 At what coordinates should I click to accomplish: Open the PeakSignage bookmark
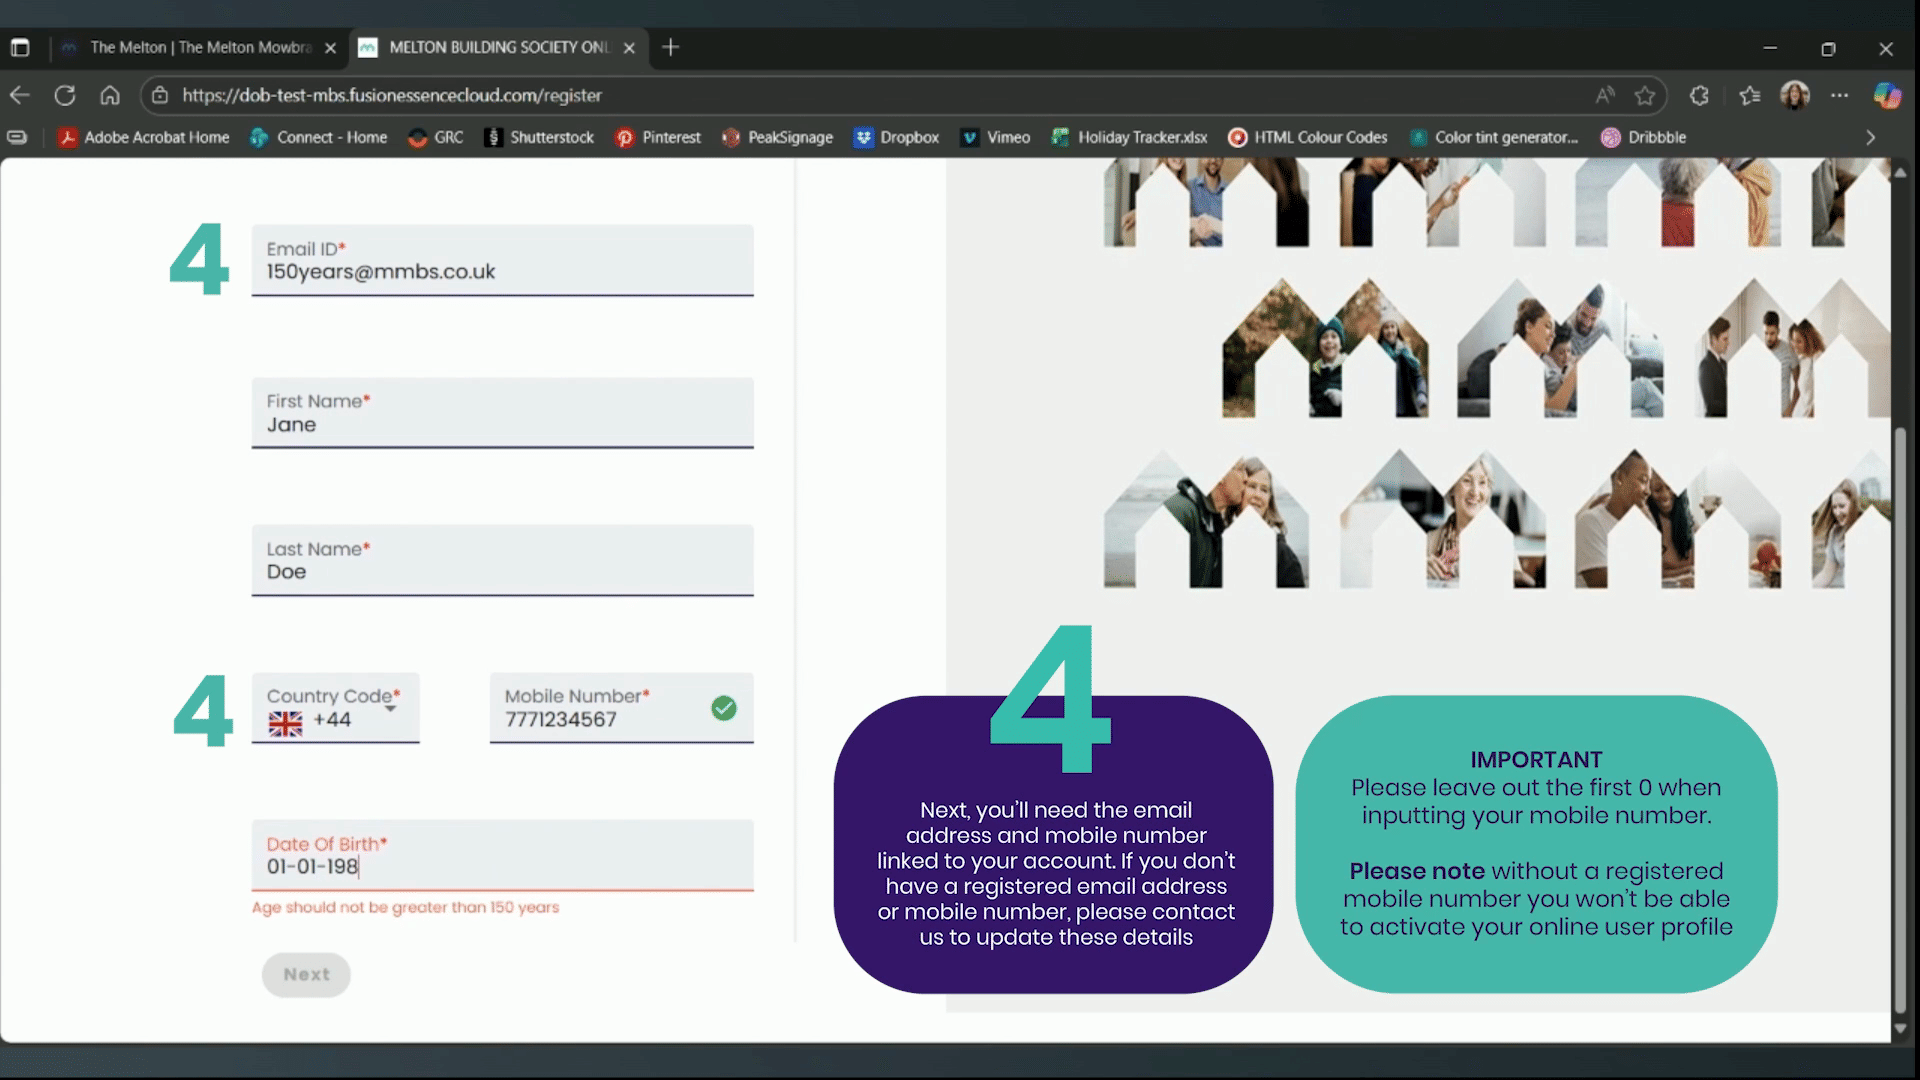coord(778,137)
